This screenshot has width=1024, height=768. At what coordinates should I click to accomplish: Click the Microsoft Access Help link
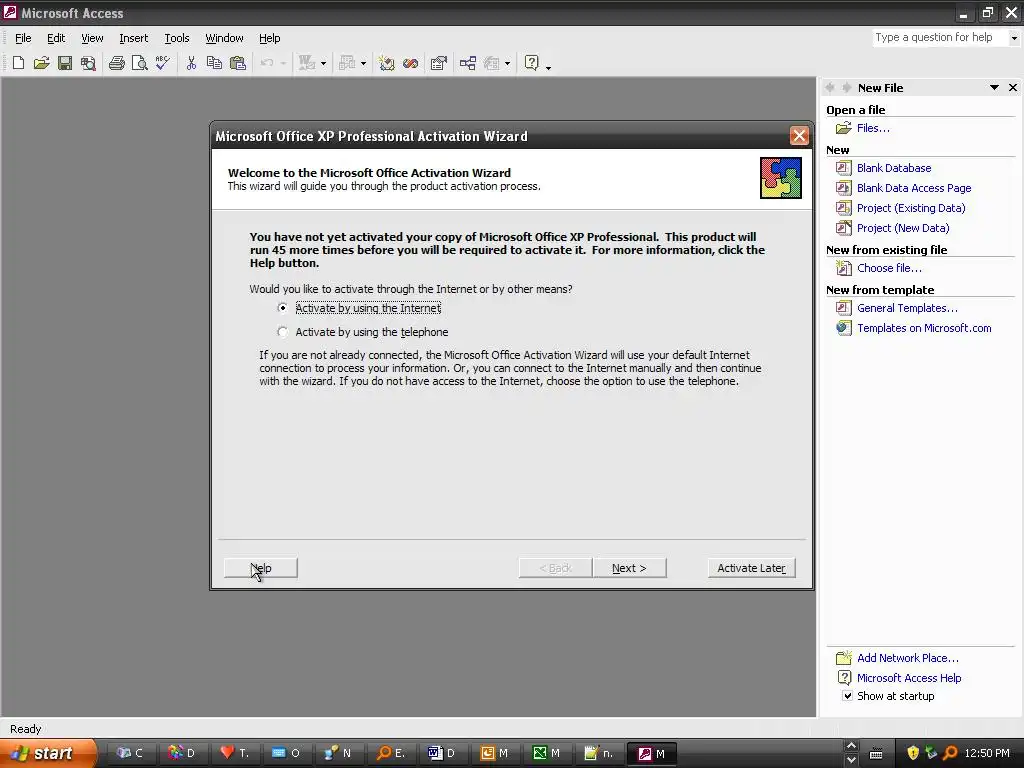(909, 678)
